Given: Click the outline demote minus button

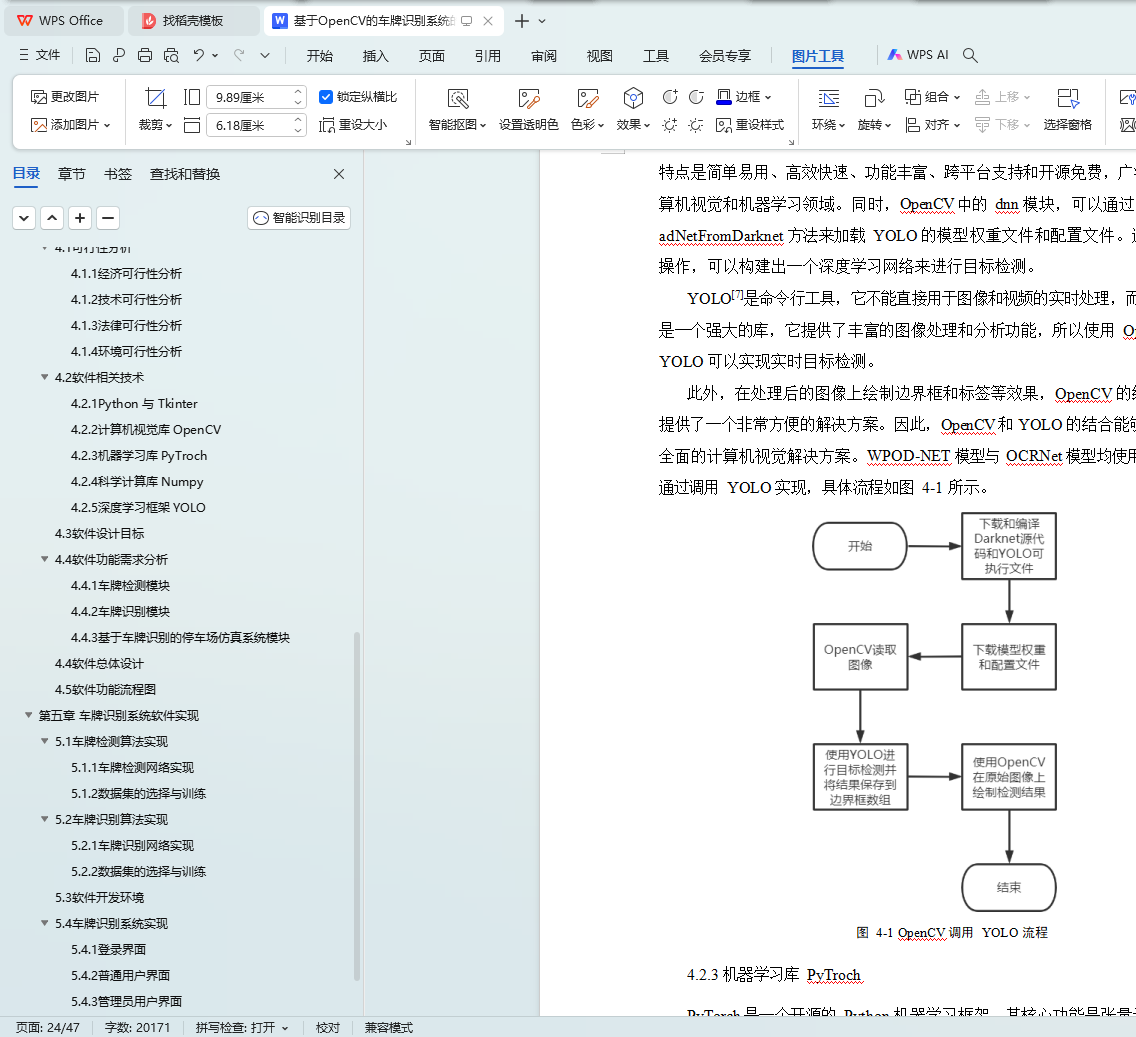Looking at the screenshot, I should (108, 217).
